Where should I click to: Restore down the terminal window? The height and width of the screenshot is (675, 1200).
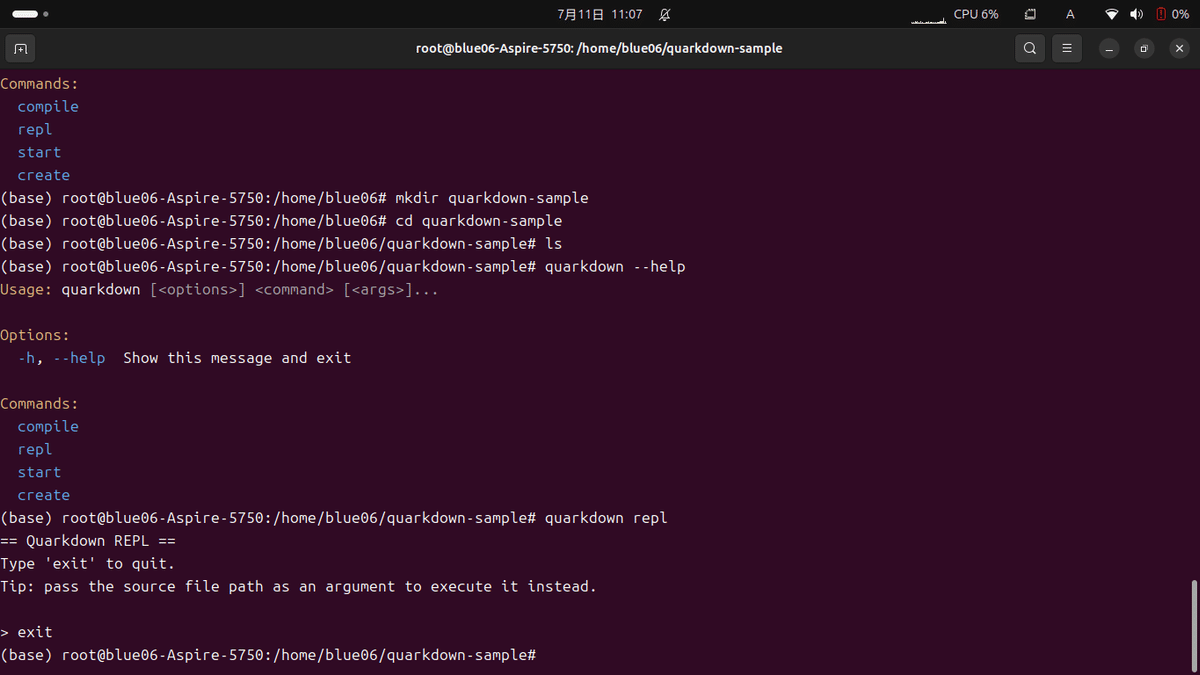pyautogui.click(x=1144, y=47)
